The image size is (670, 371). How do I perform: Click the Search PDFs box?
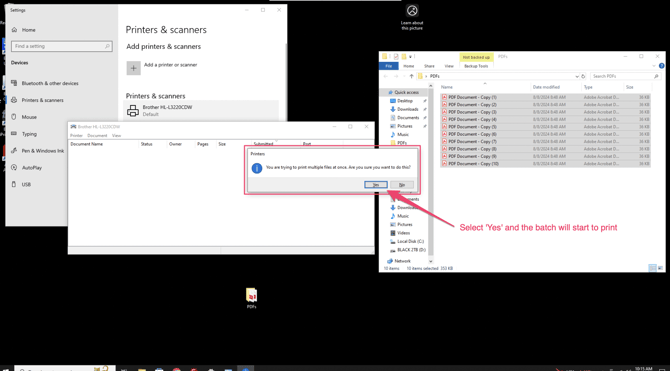pos(625,76)
